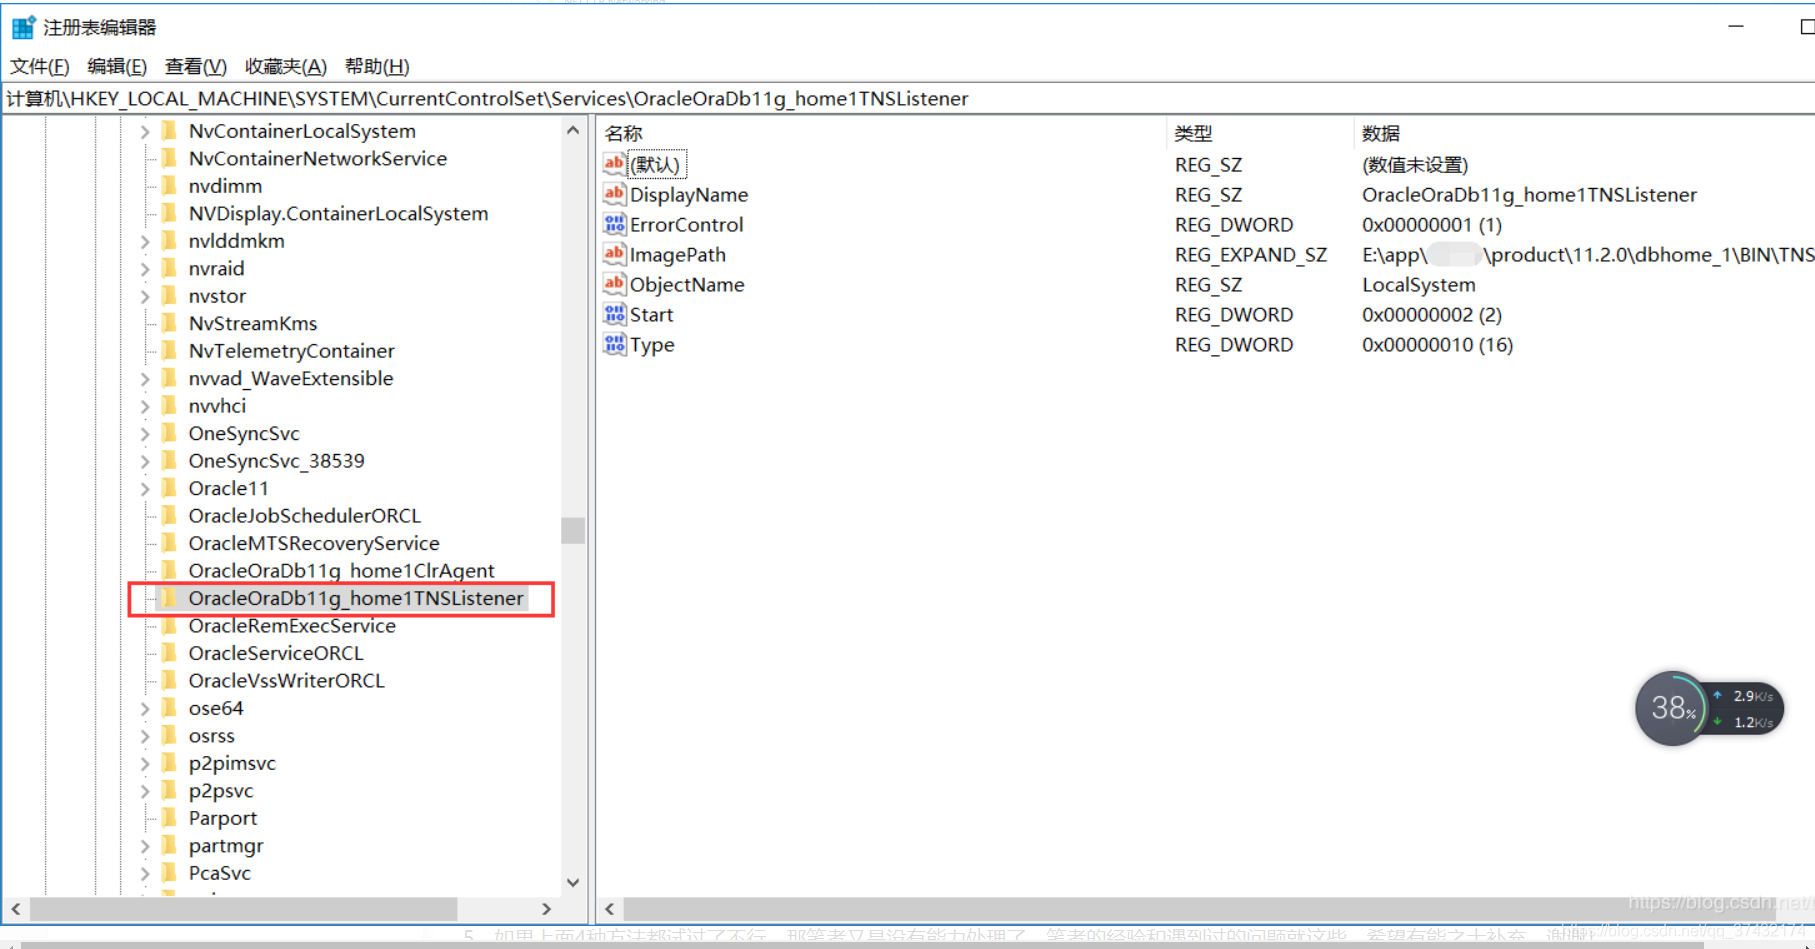Open the 帮助(H) menu

376,67
